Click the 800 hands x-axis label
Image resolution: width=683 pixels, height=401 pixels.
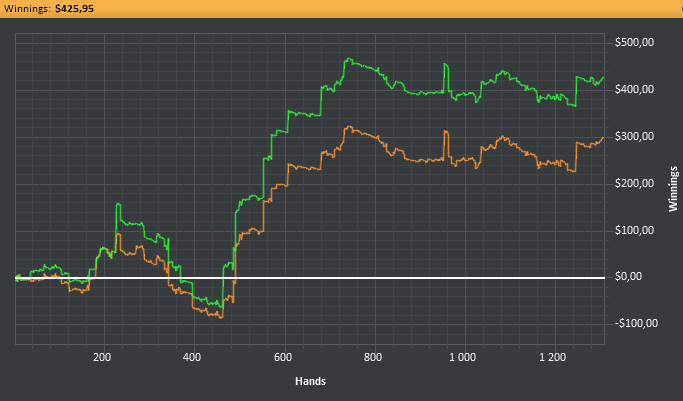[x=373, y=357]
